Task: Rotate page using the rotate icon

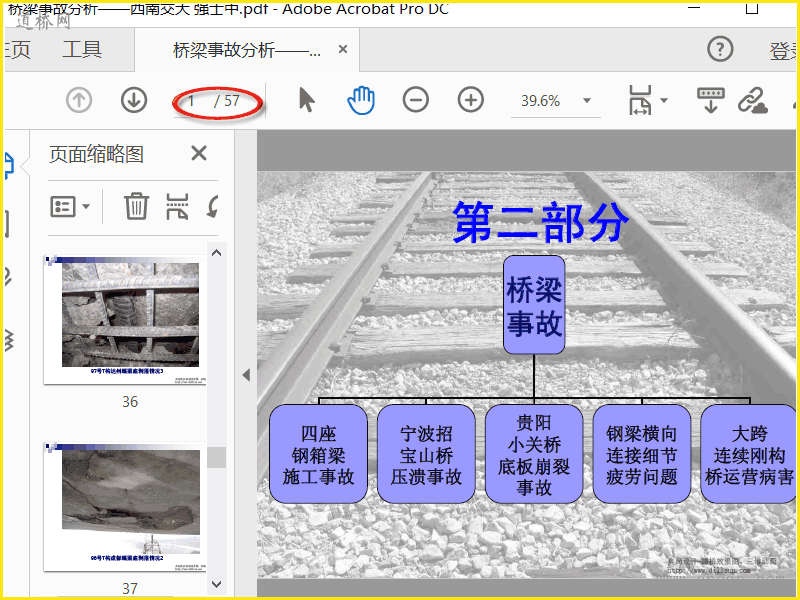Action: coord(213,206)
